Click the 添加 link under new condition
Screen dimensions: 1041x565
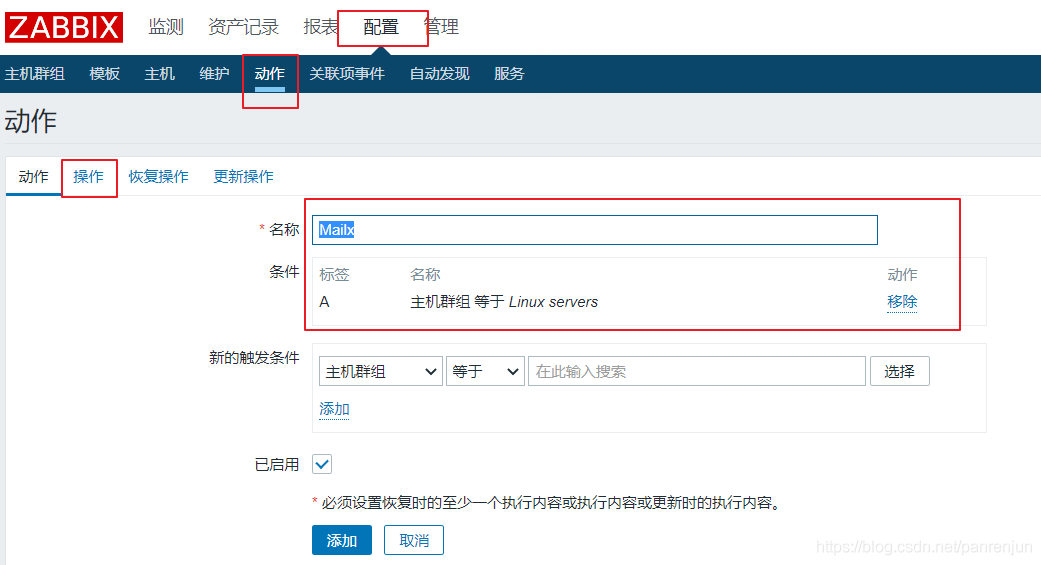coord(334,409)
